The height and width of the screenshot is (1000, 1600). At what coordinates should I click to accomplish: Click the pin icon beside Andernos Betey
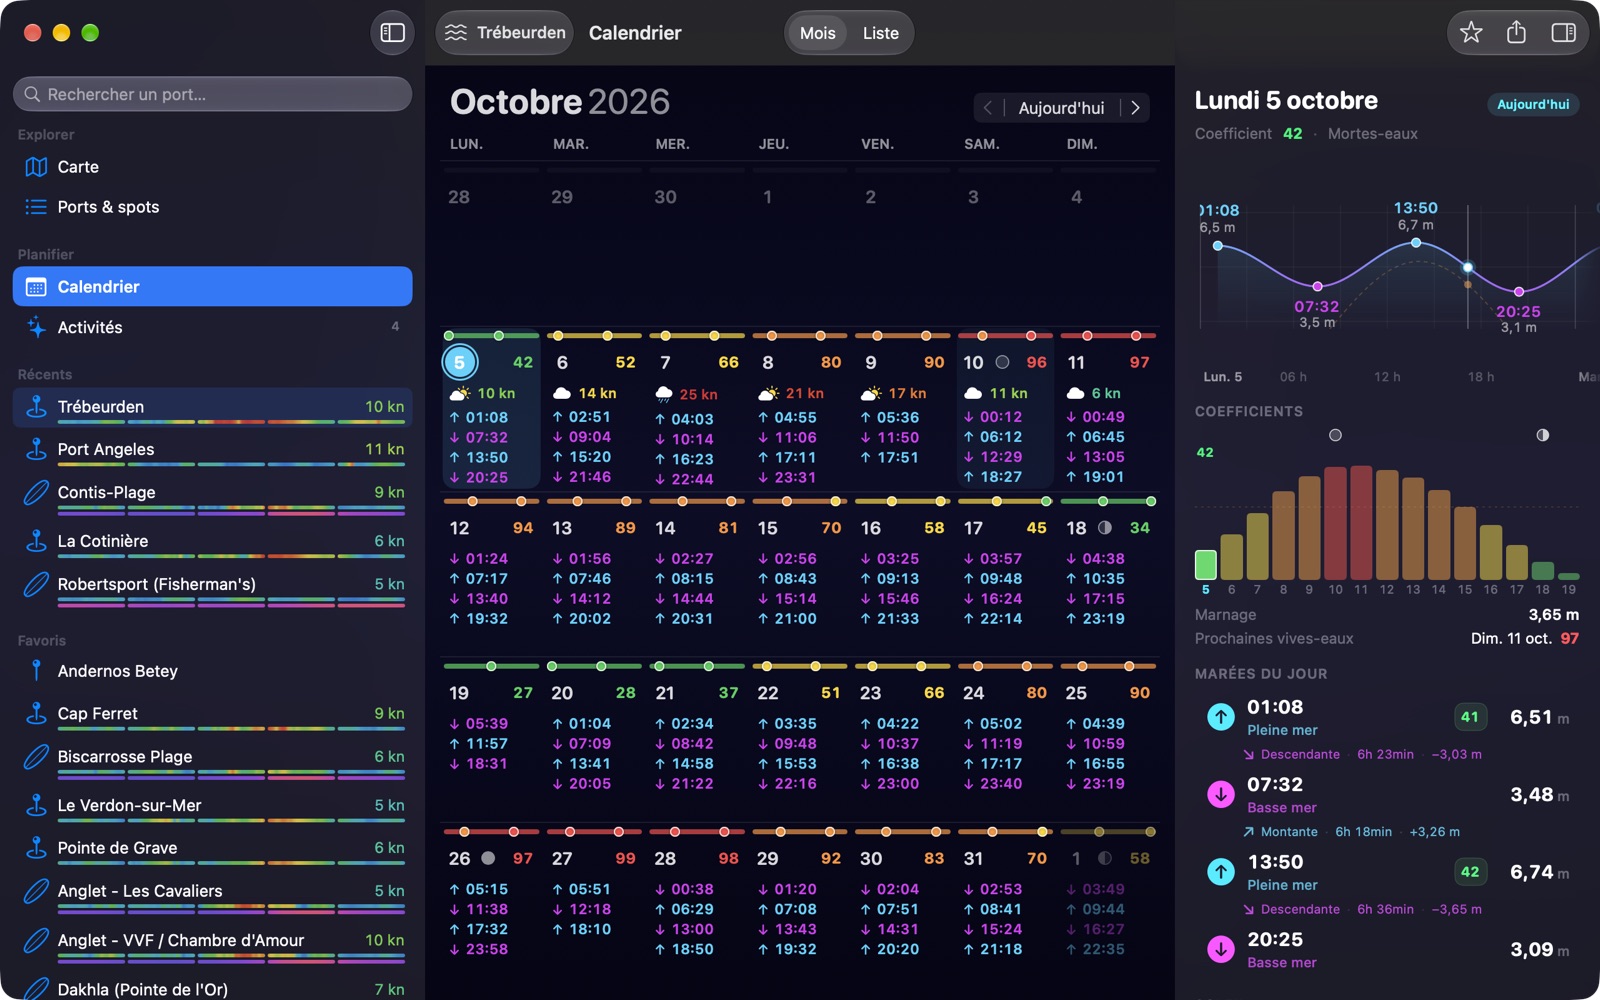click(36, 671)
